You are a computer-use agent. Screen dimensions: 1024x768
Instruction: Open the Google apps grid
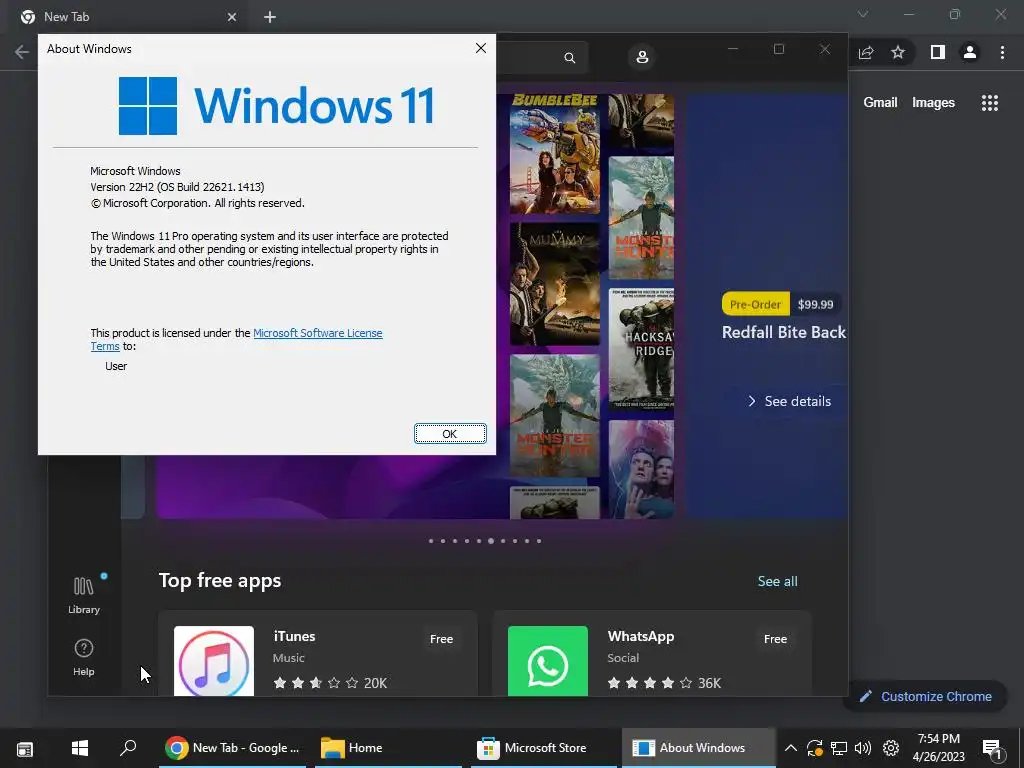[x=989, y=103]
